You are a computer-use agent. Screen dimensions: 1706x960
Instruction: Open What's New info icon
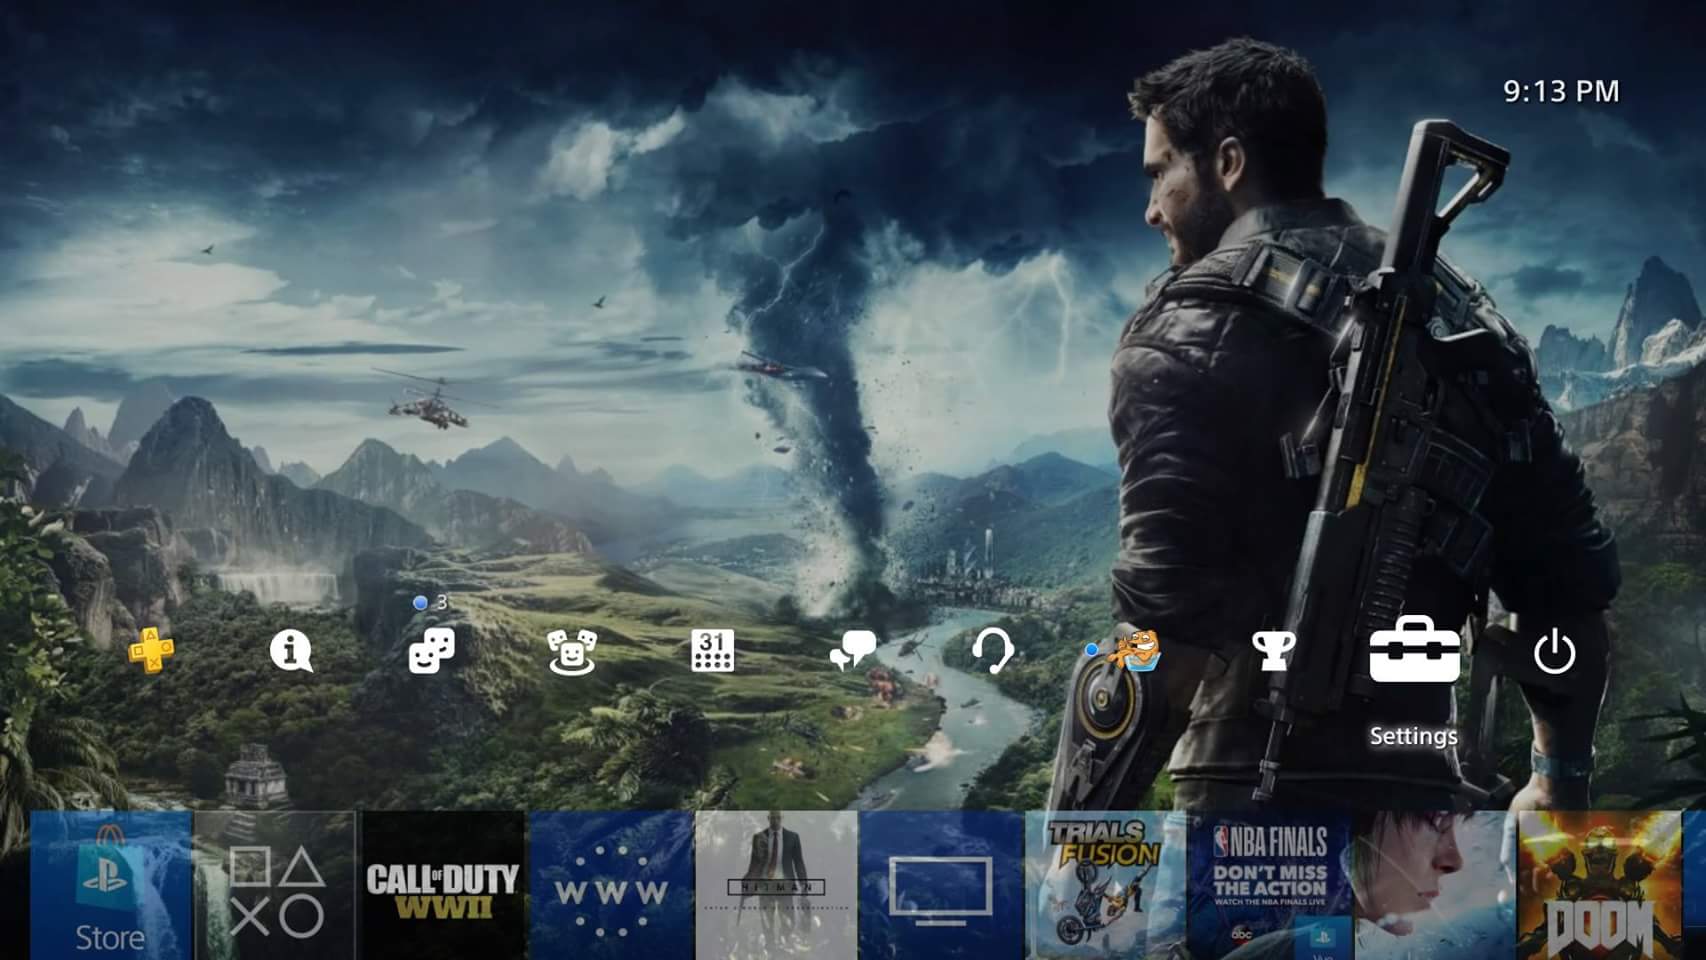pos(291,652)
